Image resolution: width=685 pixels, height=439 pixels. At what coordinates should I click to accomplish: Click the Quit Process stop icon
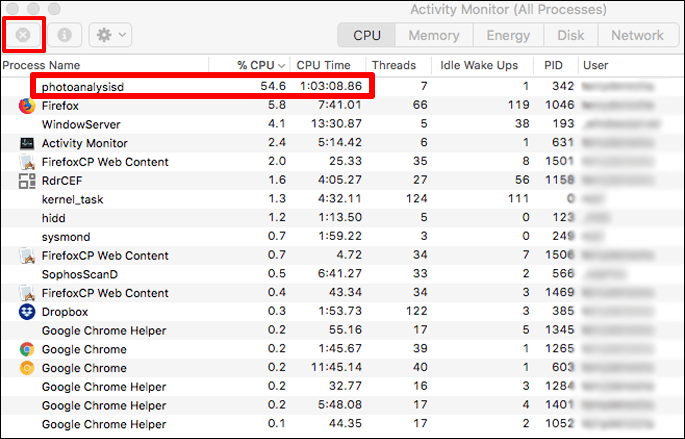tap(23, 35)
